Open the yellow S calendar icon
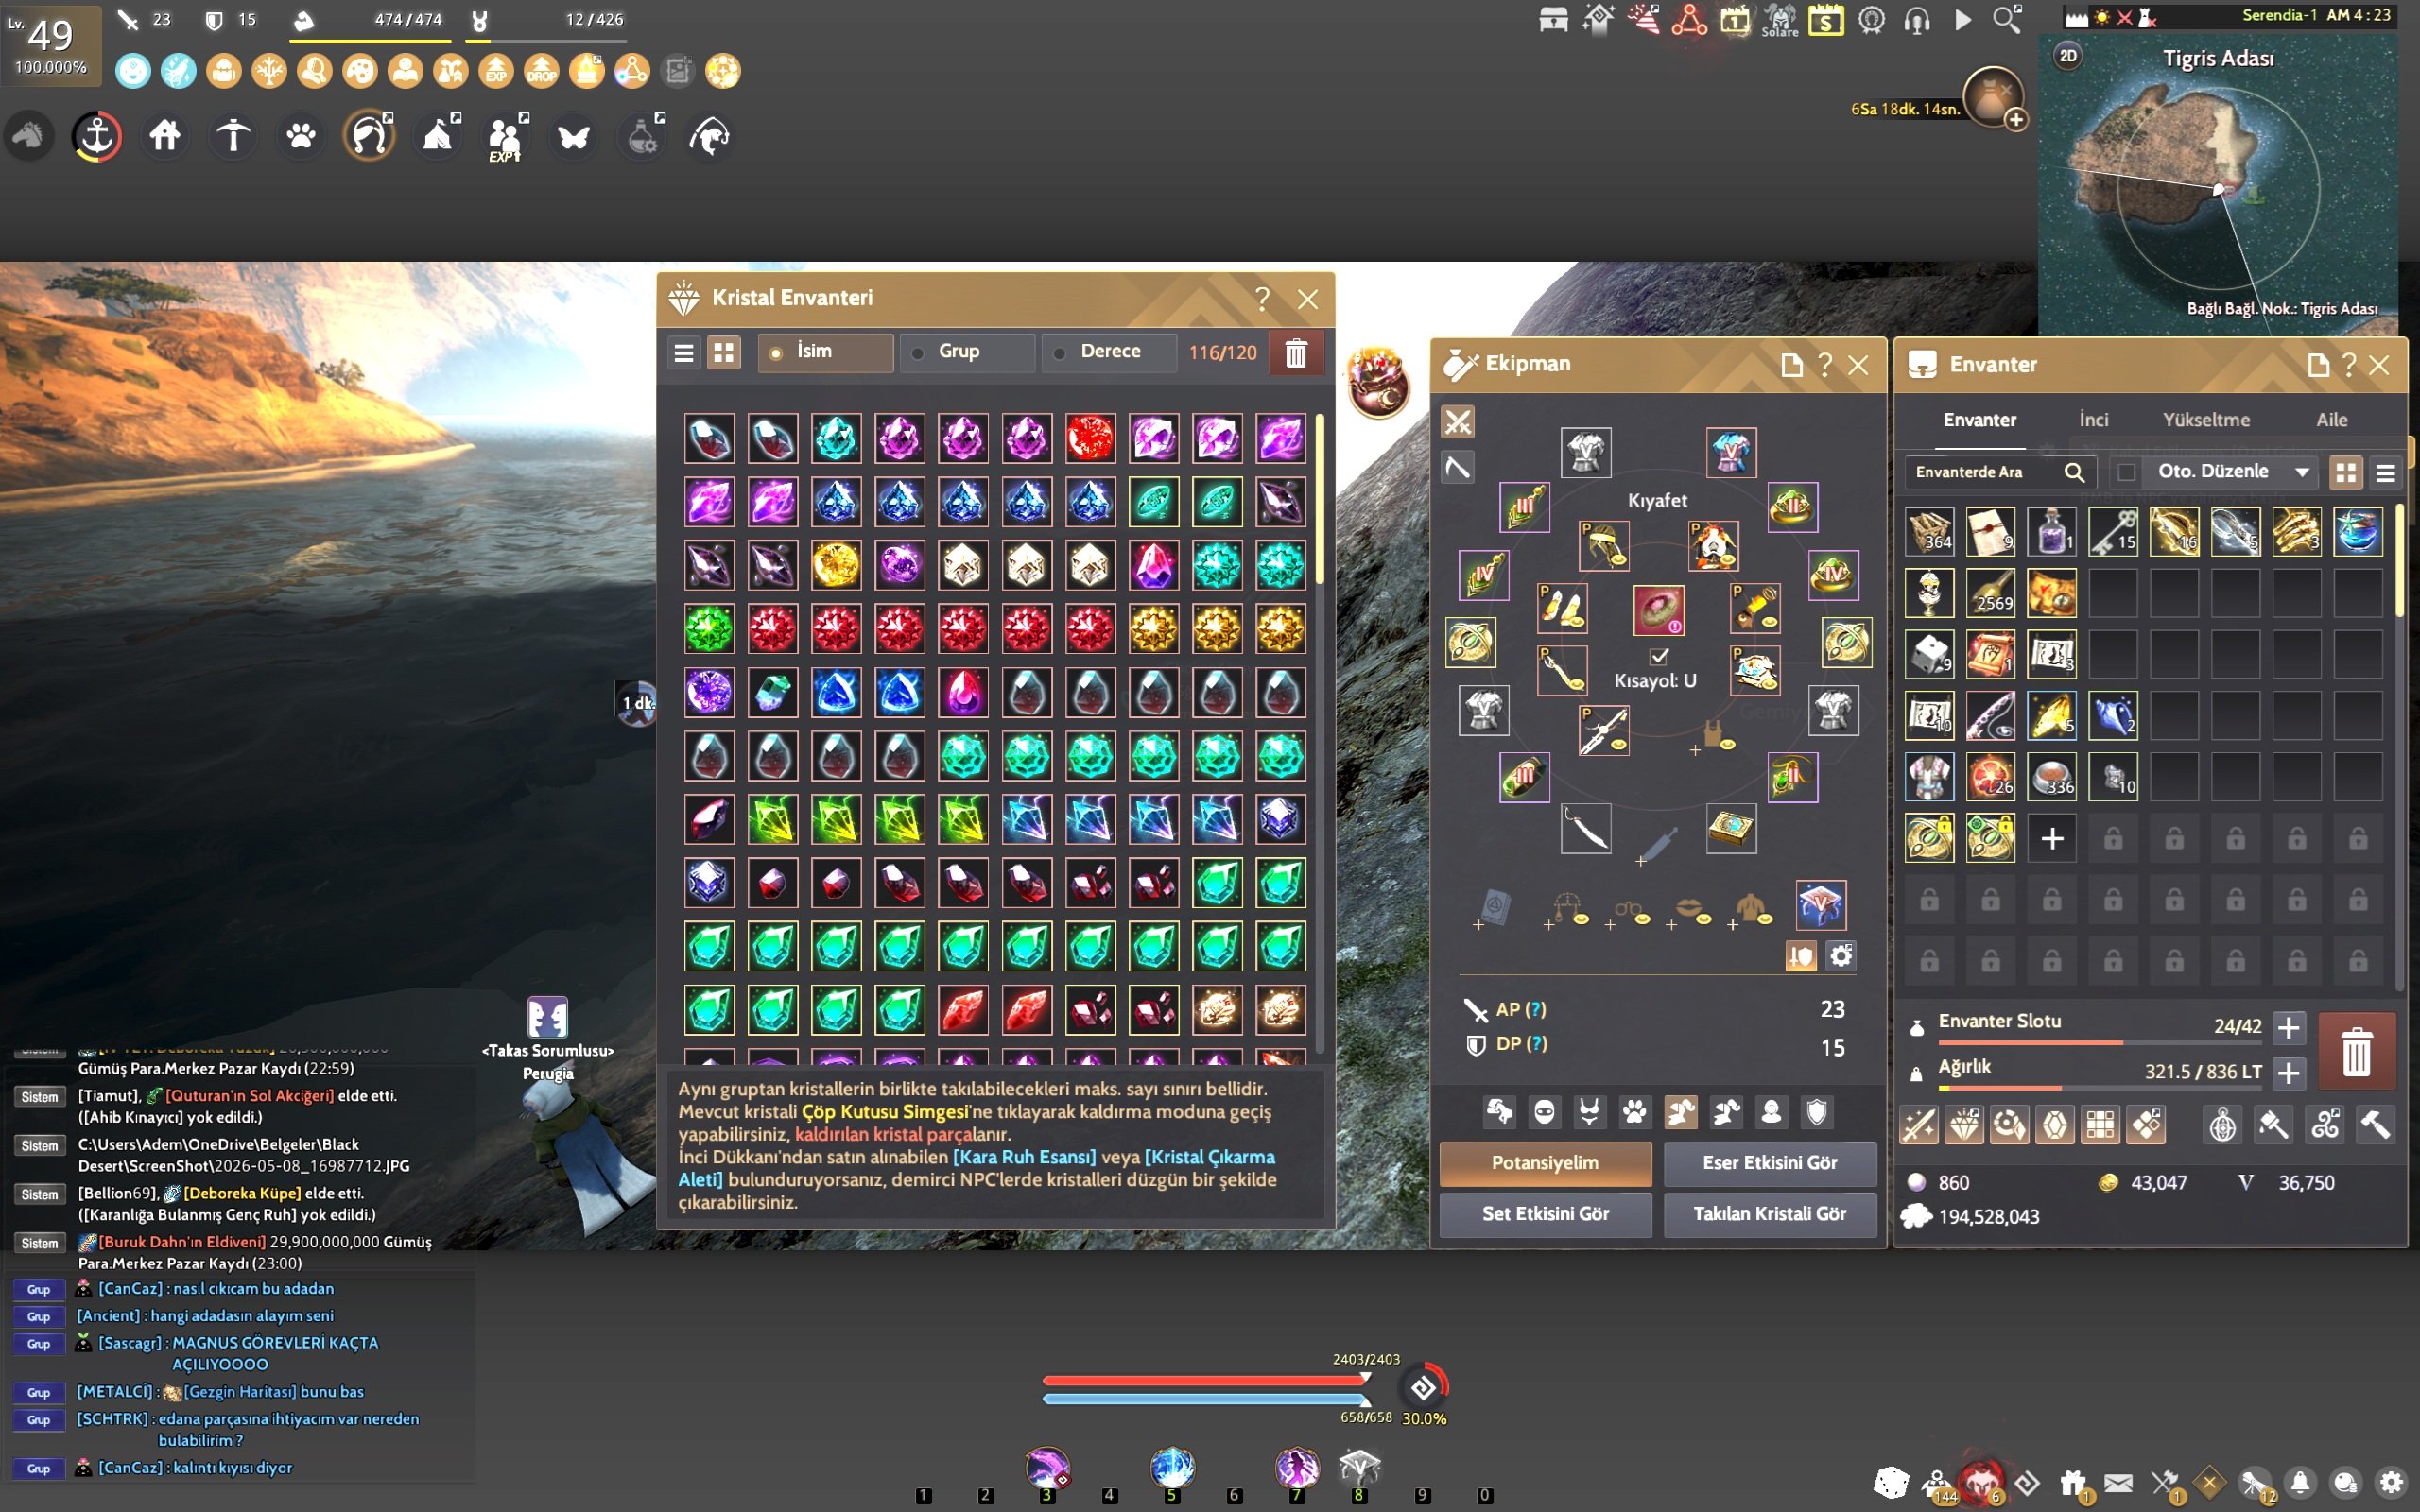 (1825, 20)
